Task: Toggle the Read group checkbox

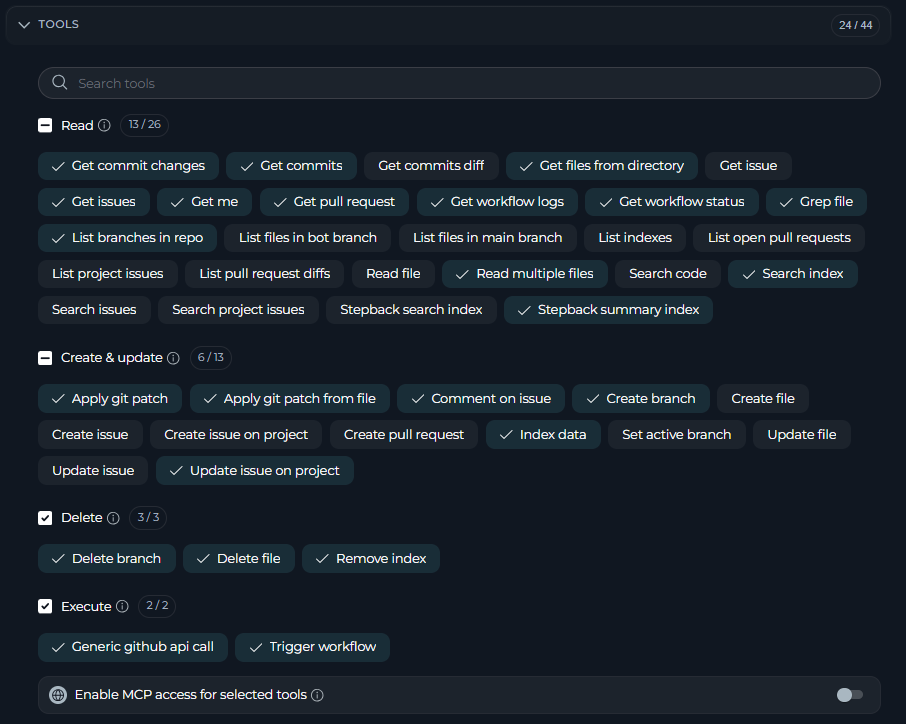Action: 45,125
